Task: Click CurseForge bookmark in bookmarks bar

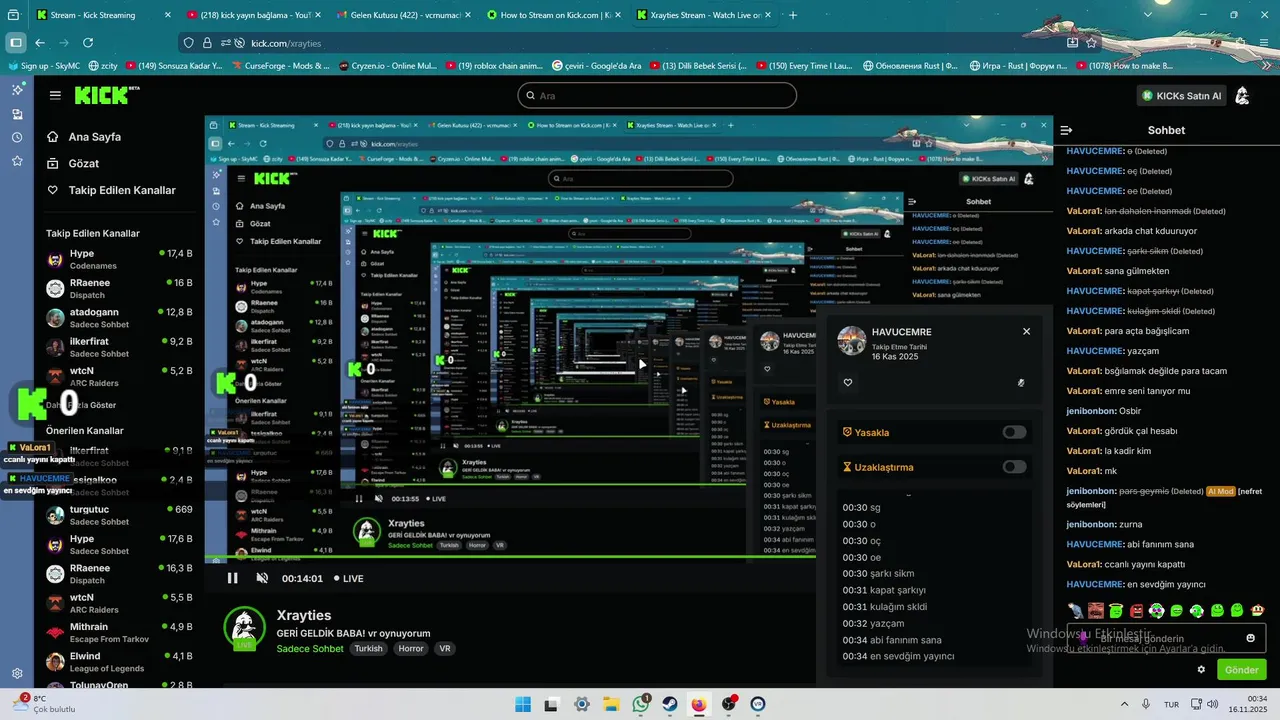Action: tap(280, 65)
